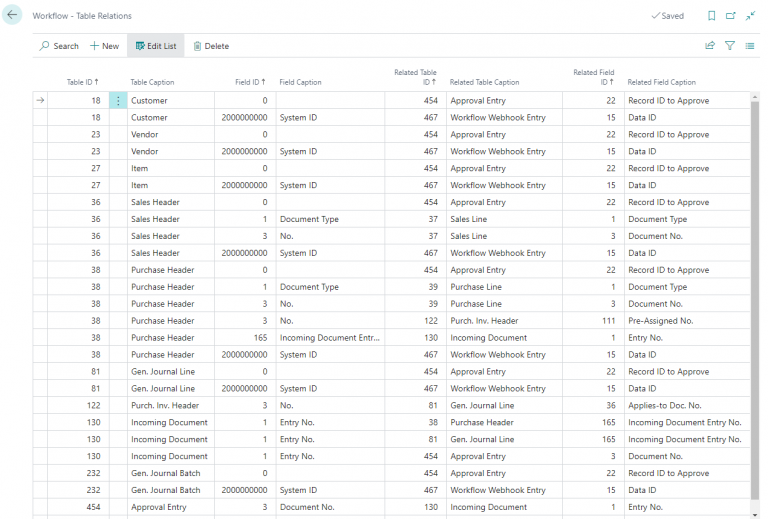Click the collapse page arrows icon

pos(750,16)
